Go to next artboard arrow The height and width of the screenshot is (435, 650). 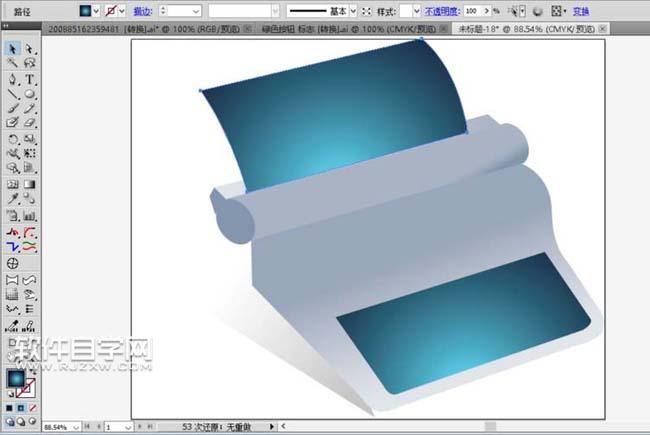point(140,426)
